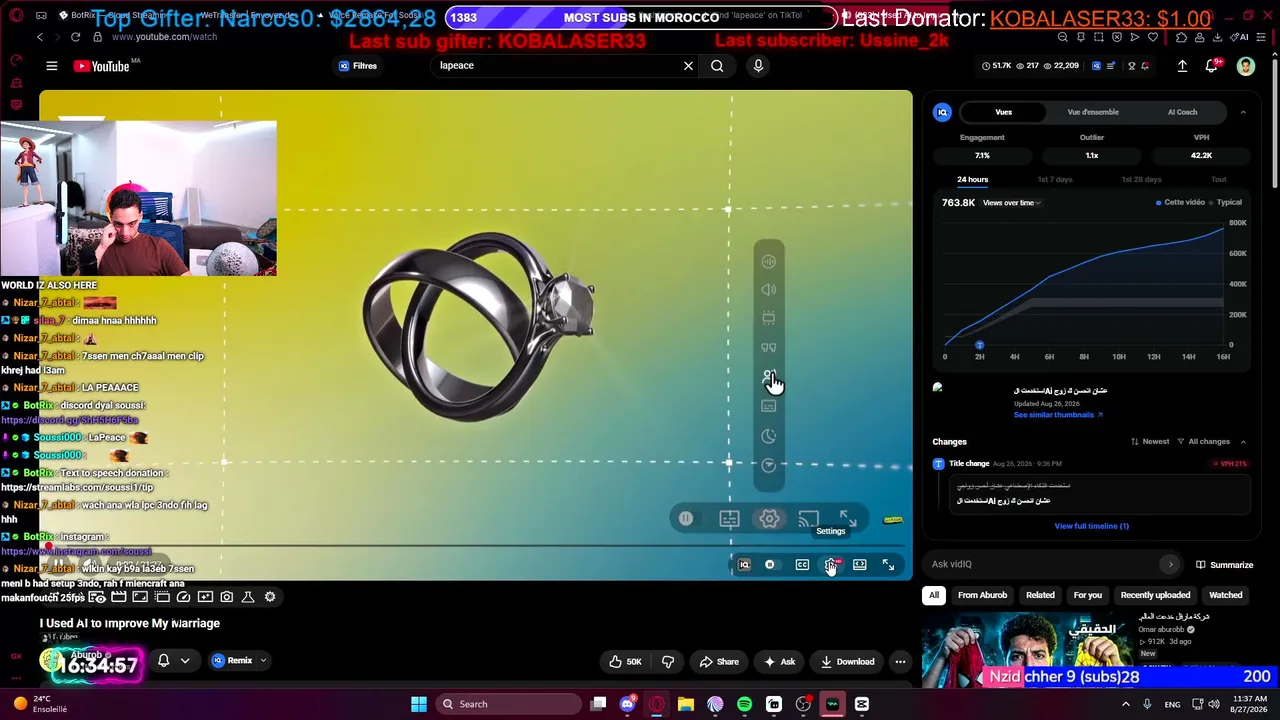The image size is (1280, 720).
Task: Click the video progress bar
Action: click(x=475, y=547)
